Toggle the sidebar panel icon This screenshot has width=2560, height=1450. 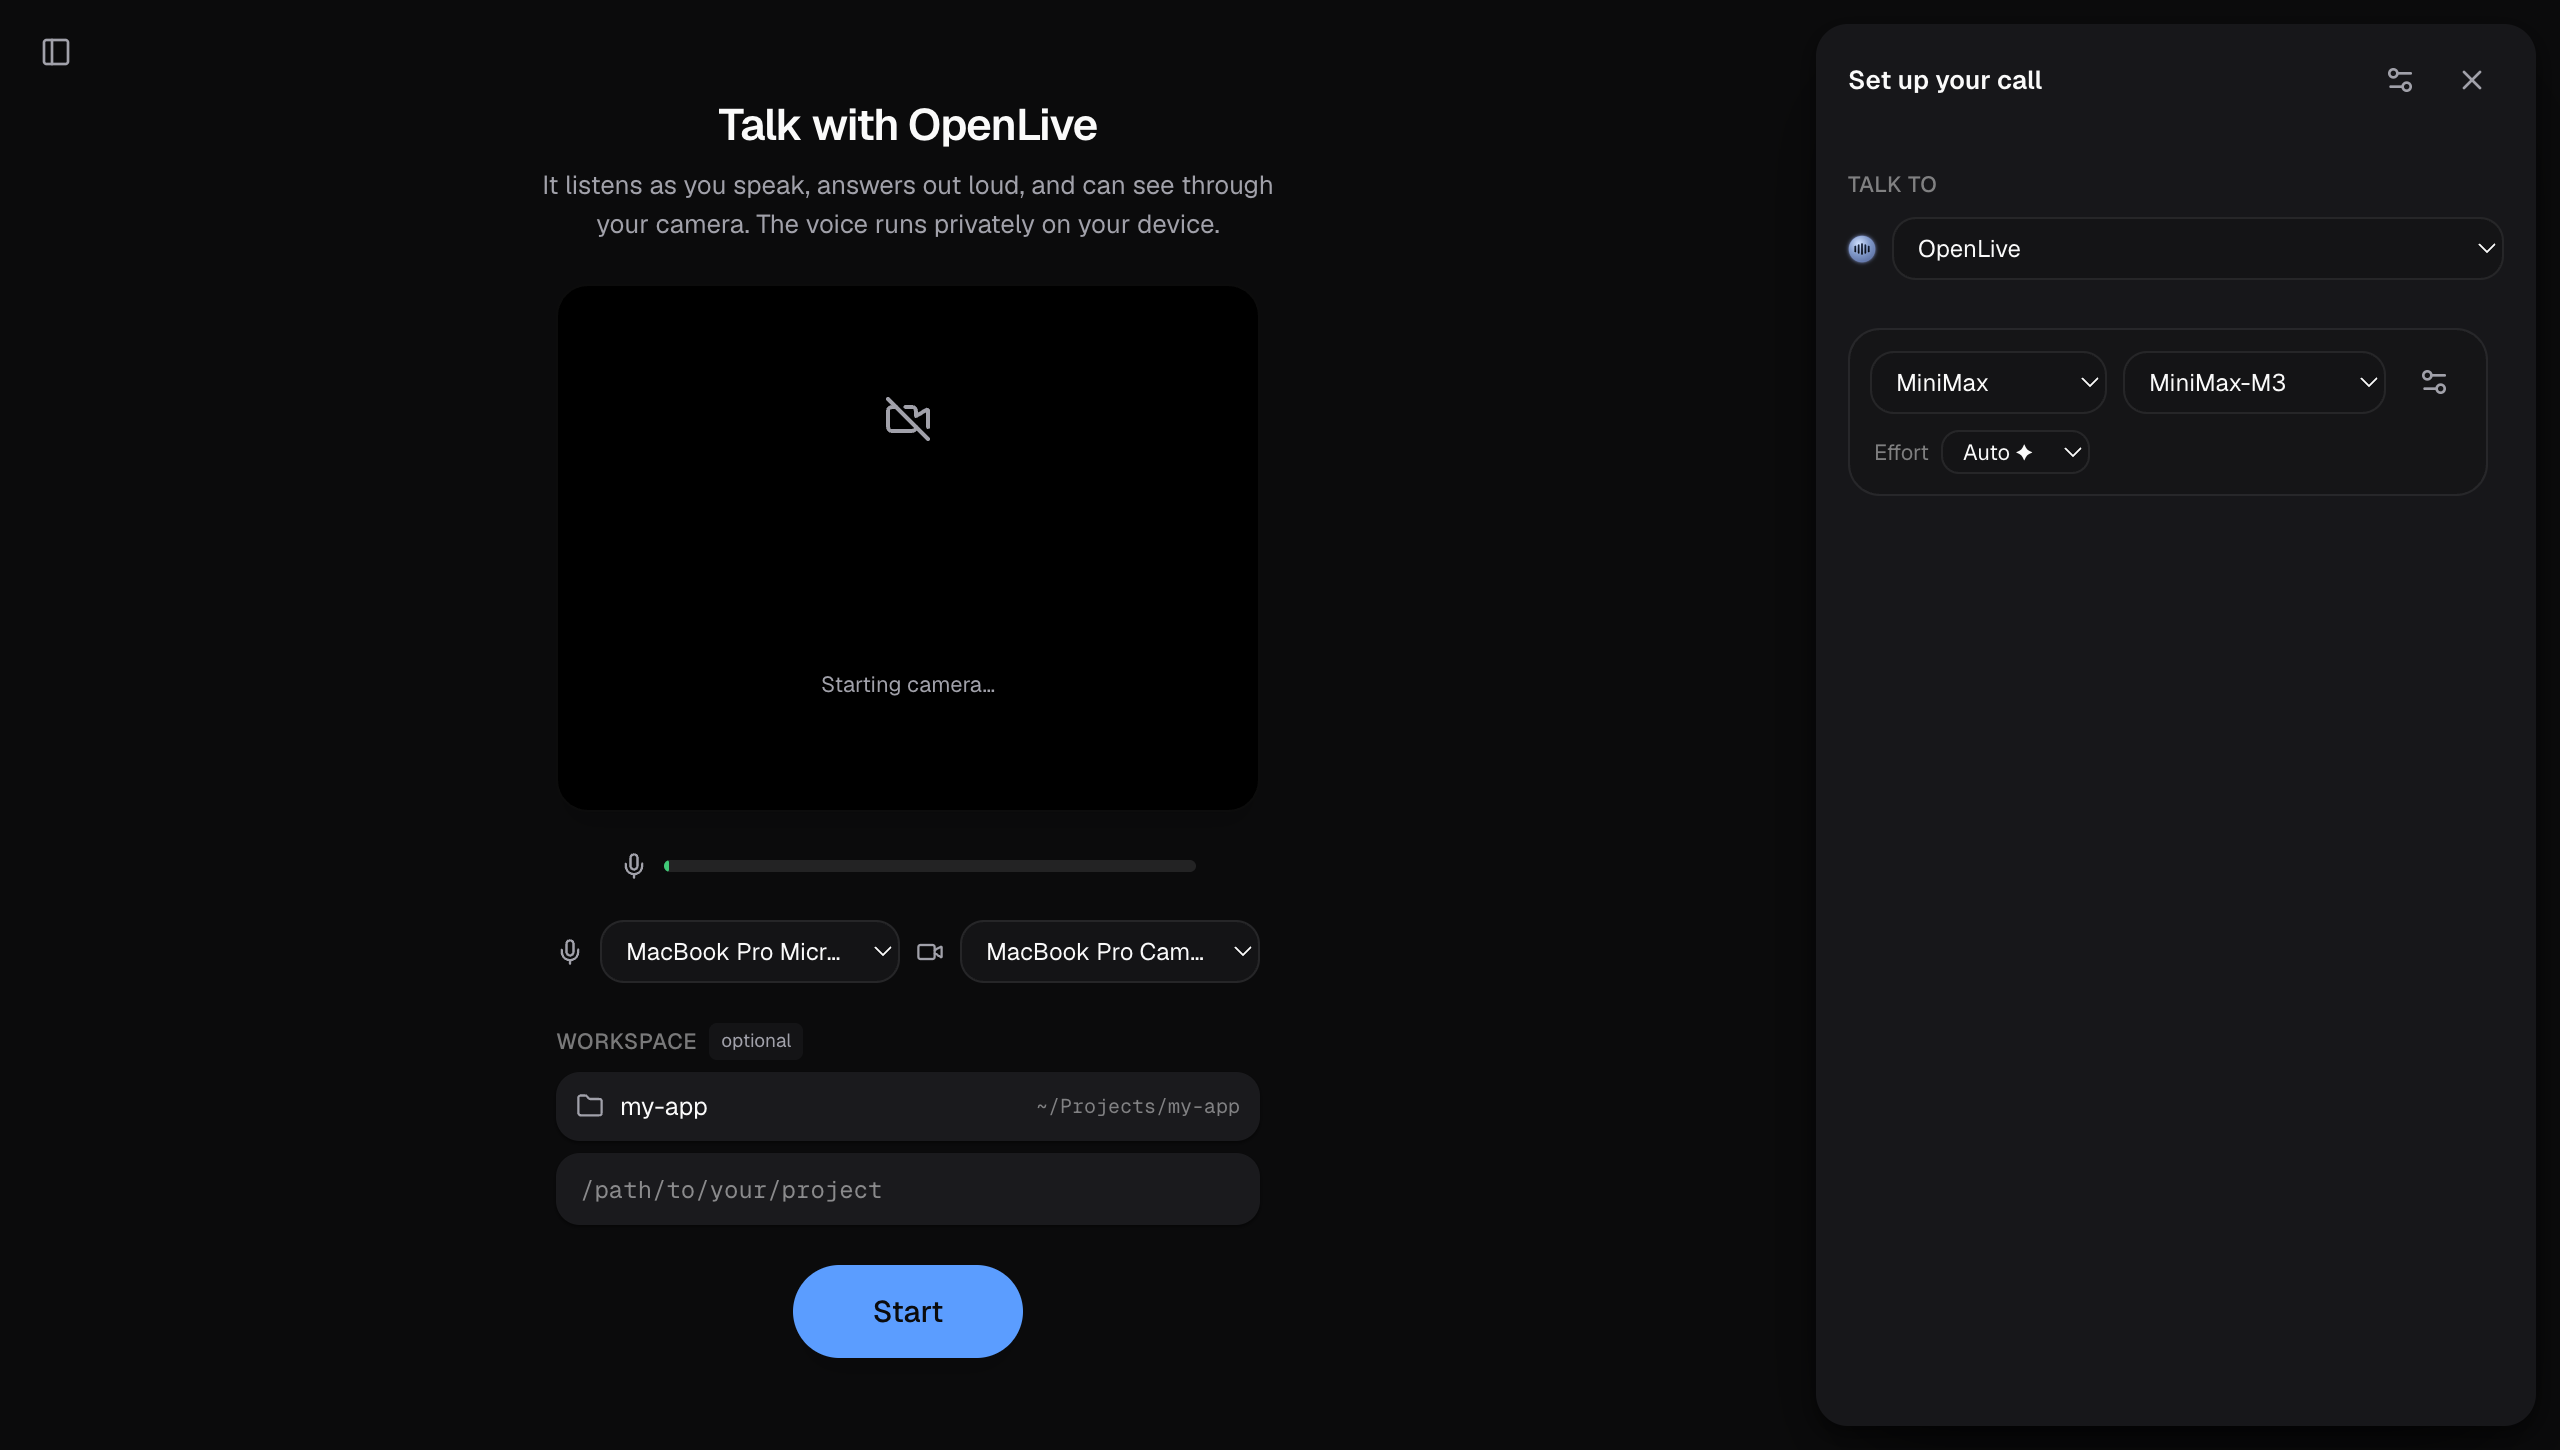tap(56, 52)
